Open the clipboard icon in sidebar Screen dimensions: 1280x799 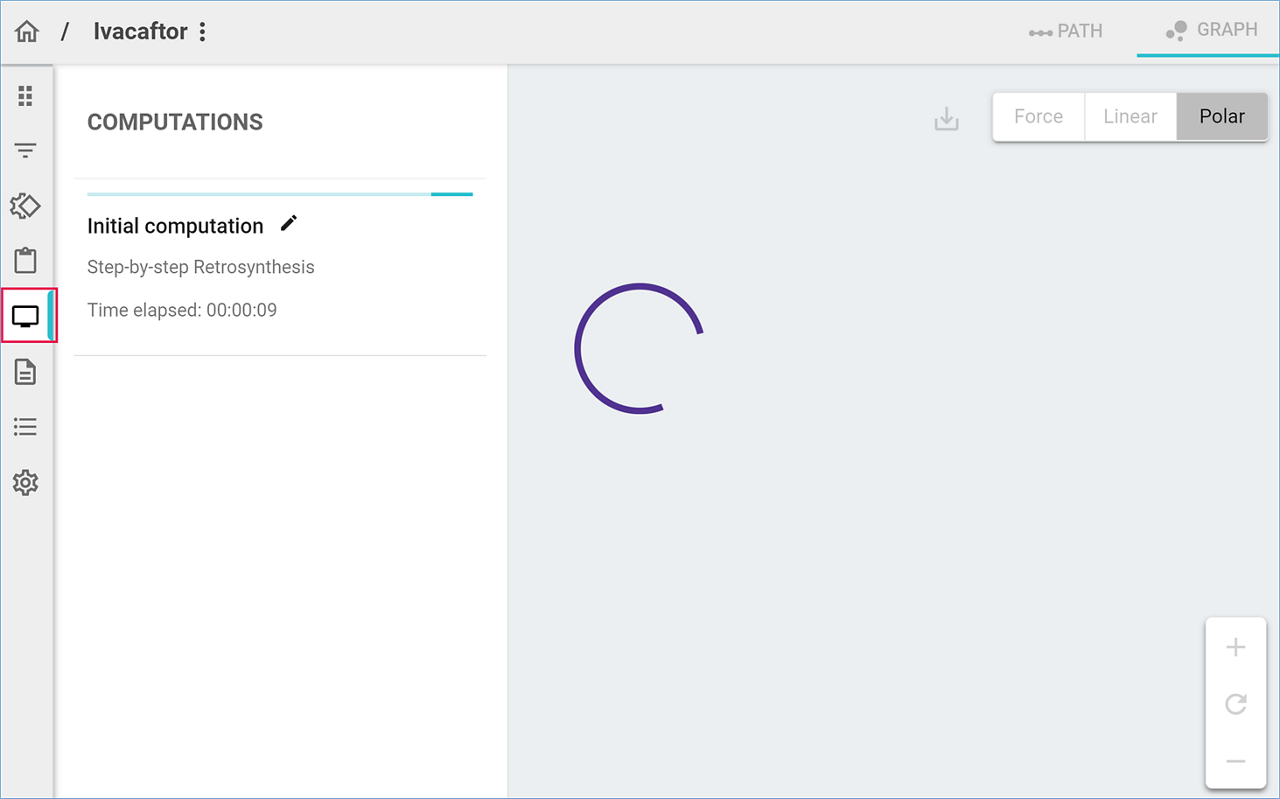[x=25, y=261]
